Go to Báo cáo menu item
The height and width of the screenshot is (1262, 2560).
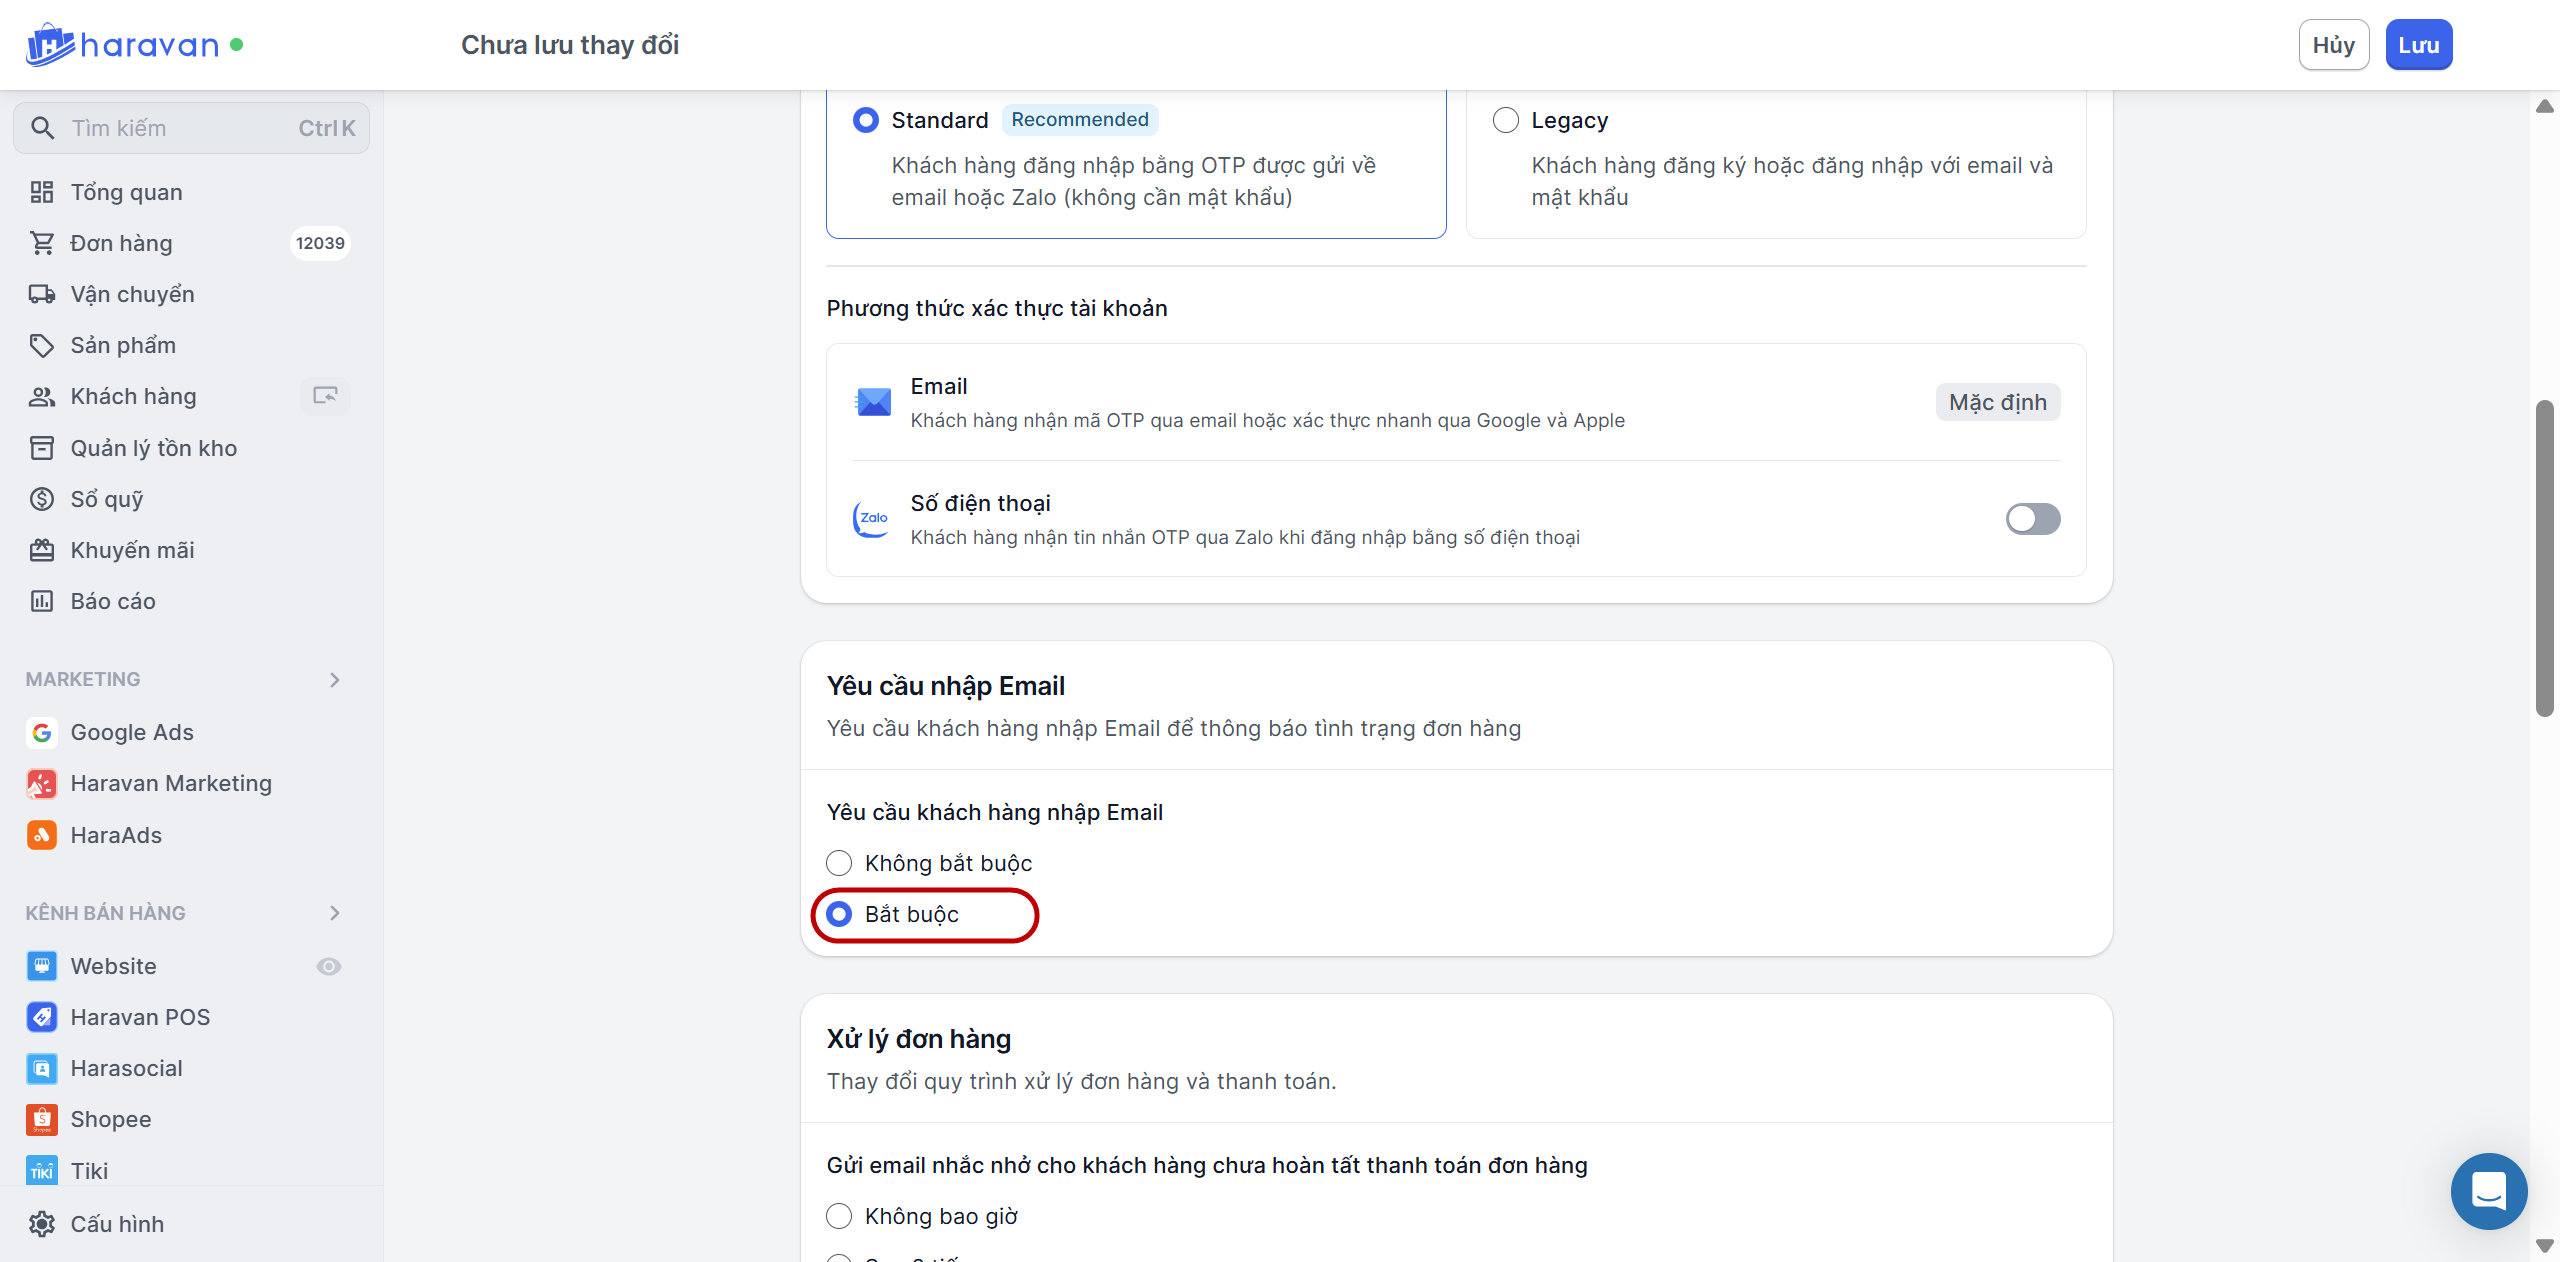pyautogui.click(x=113, y=601)
